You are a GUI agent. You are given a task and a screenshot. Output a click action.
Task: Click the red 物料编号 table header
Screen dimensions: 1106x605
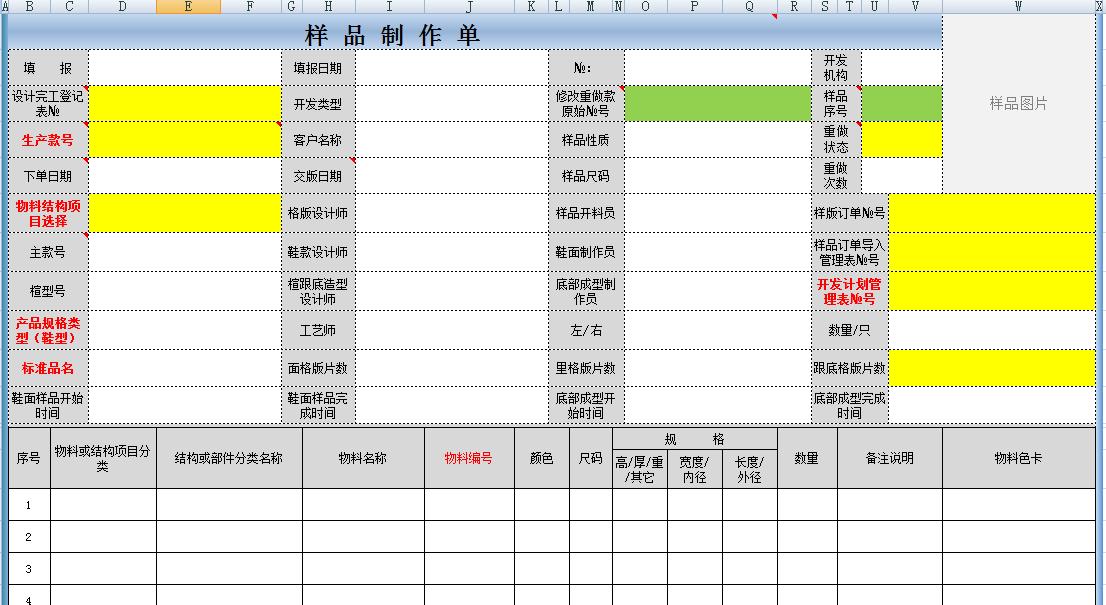coord(469,458)
